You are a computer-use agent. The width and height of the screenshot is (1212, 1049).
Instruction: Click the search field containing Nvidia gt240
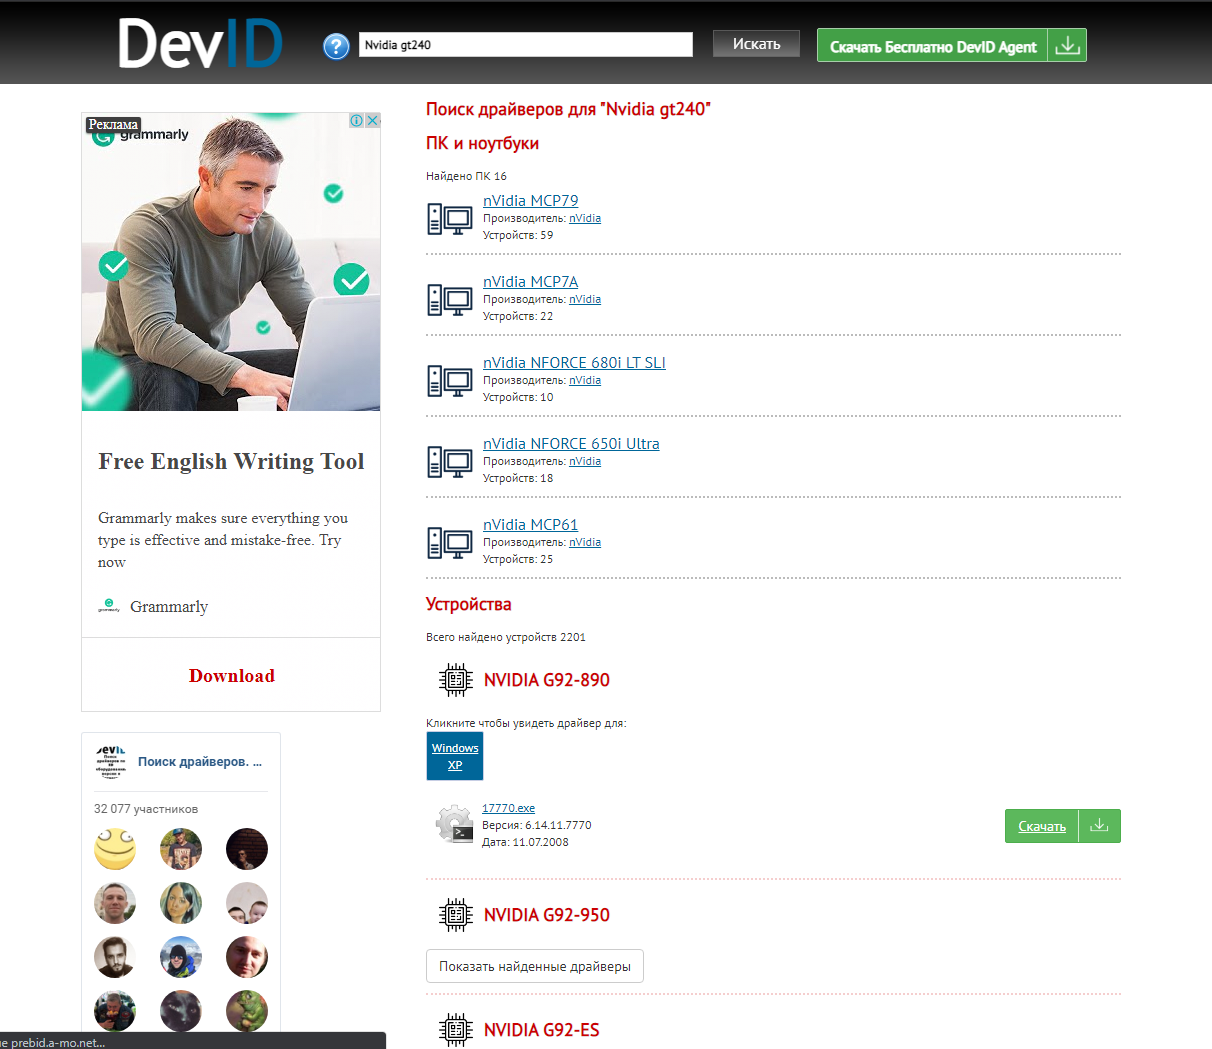pos(525,45)
